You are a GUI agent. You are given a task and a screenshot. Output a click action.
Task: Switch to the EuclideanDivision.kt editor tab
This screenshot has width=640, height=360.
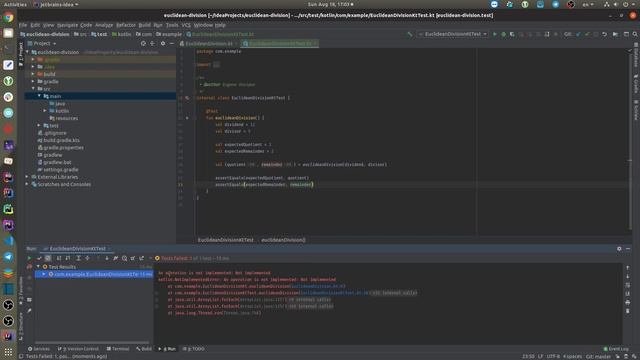point(209,43)
